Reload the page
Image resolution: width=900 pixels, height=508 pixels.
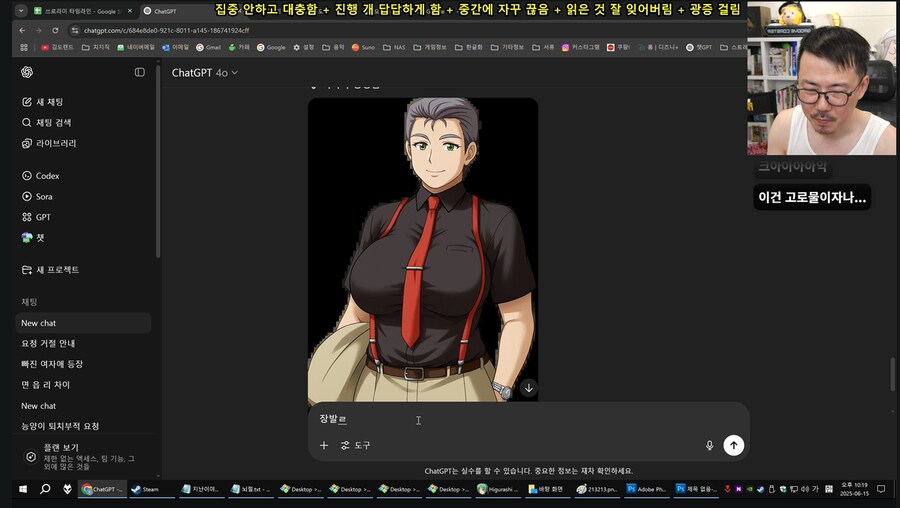(55, 30)
